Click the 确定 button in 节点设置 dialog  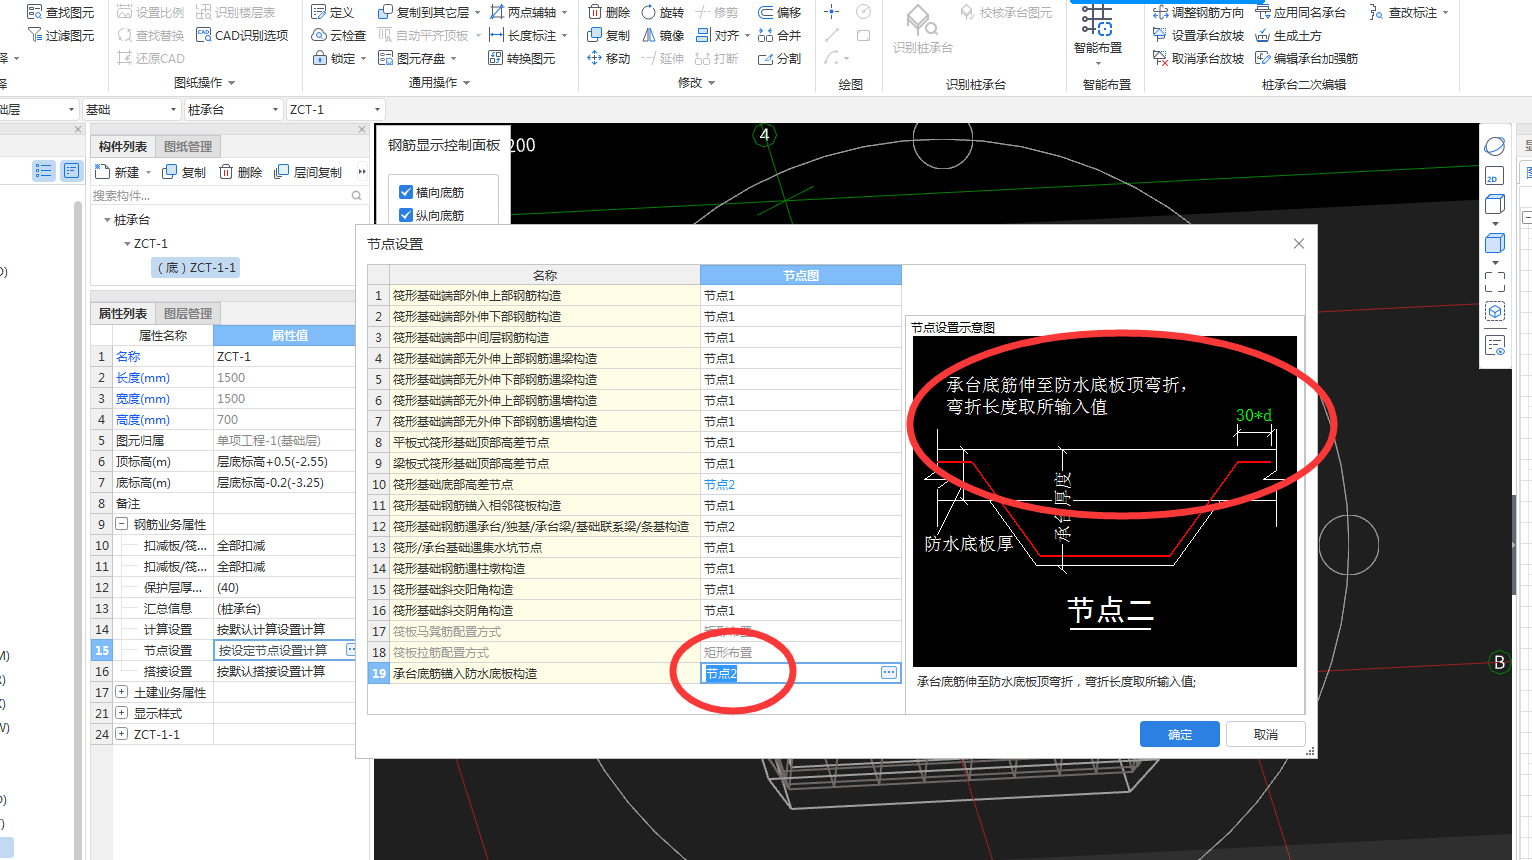[1180, 734]
